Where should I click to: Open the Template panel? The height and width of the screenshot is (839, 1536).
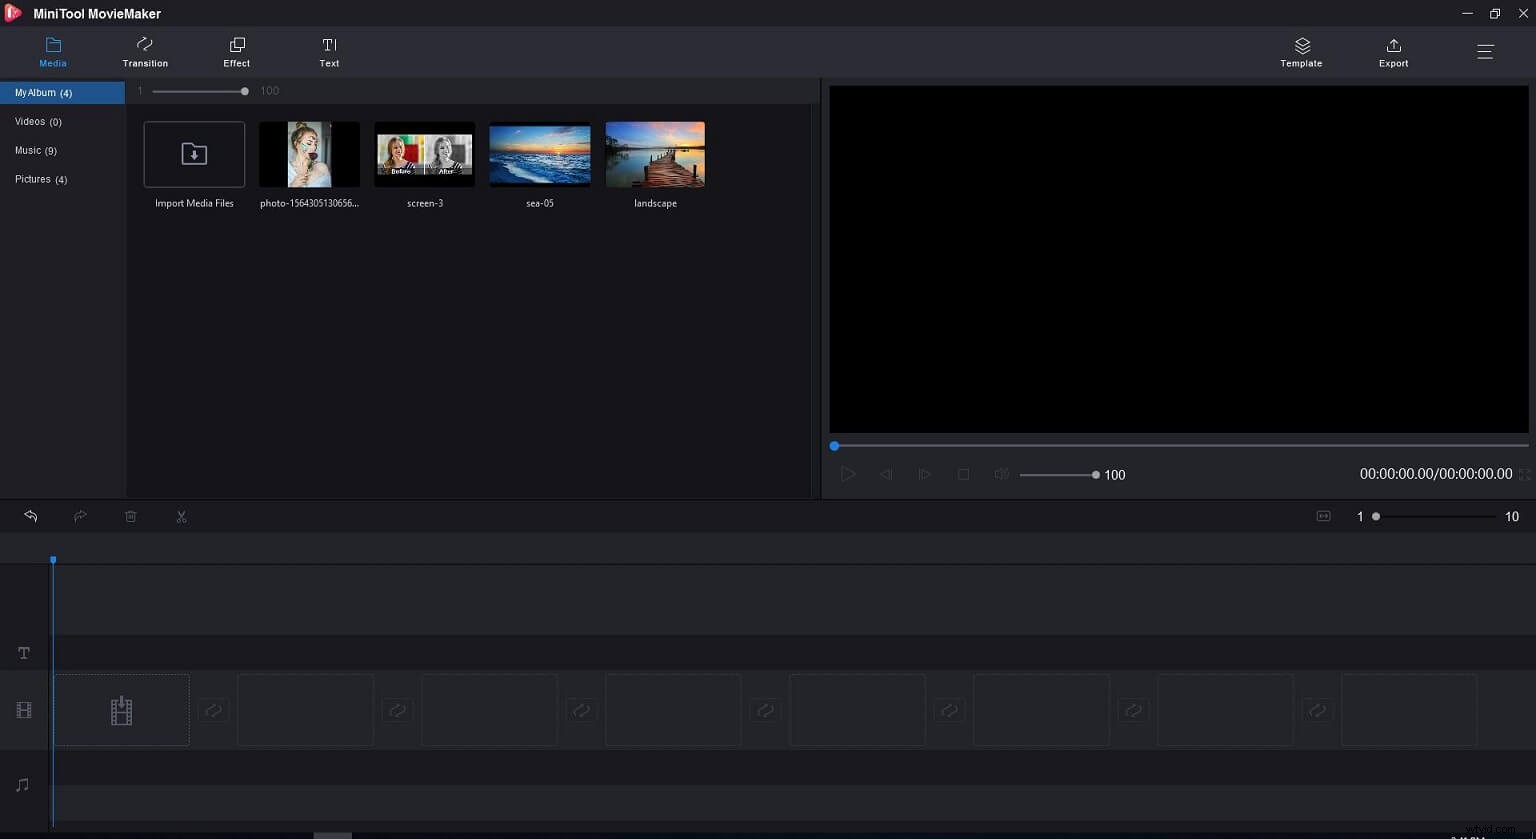click(1301, 51)
